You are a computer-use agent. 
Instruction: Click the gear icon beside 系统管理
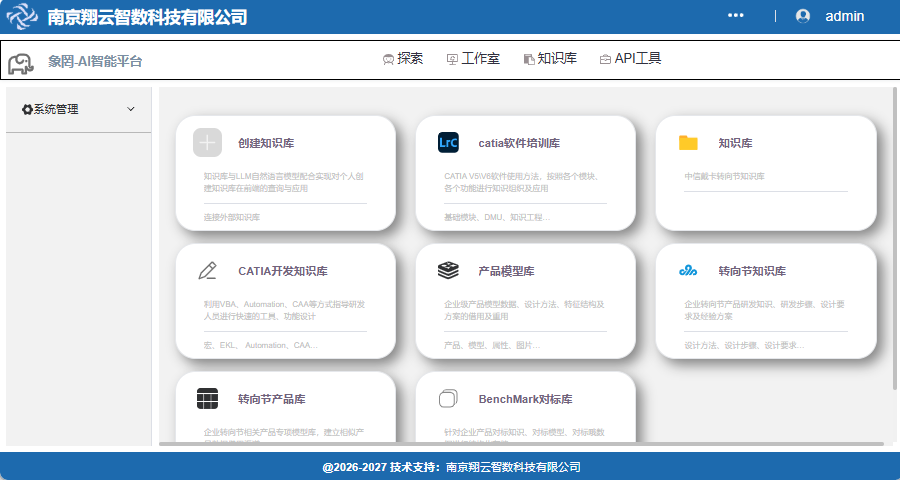pos(27,109)
